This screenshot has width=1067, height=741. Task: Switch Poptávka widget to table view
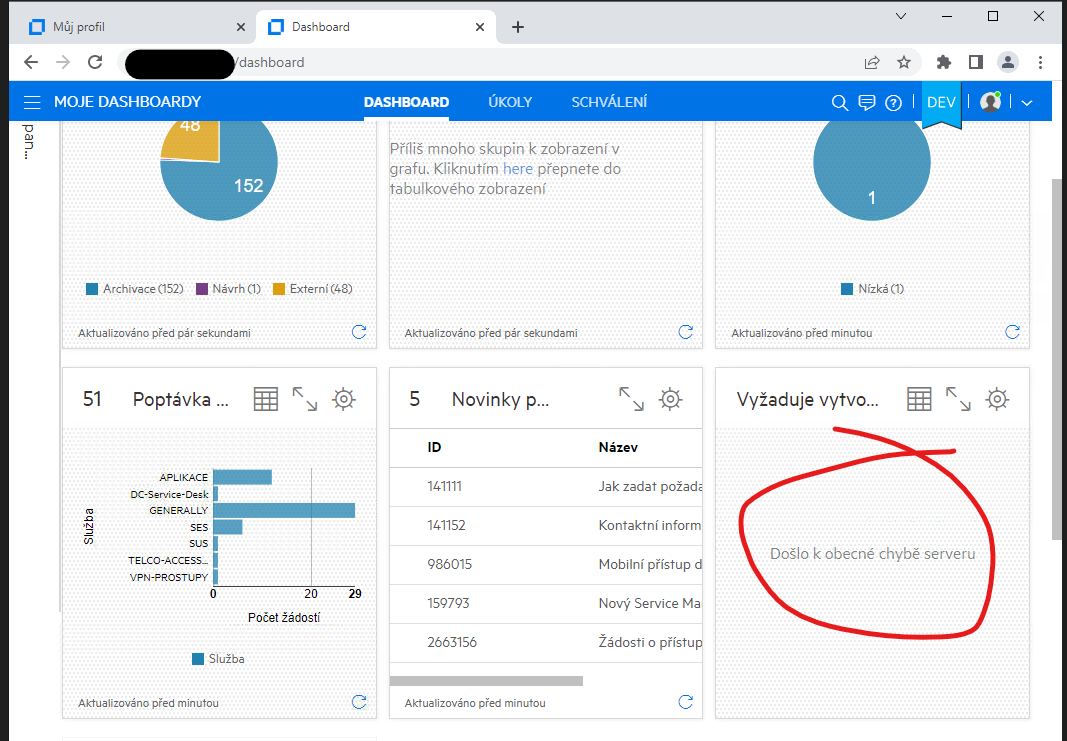coord(265,398)
